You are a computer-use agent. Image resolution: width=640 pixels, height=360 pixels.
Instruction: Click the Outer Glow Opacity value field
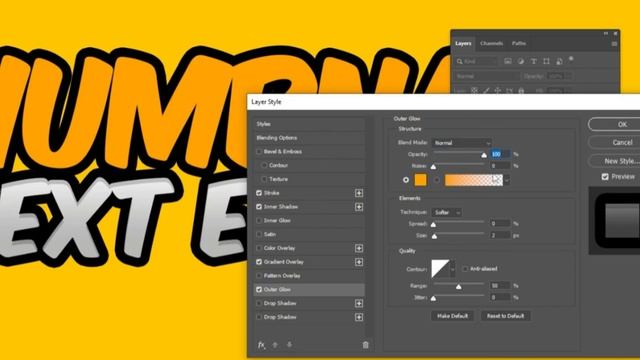(500, 154)
